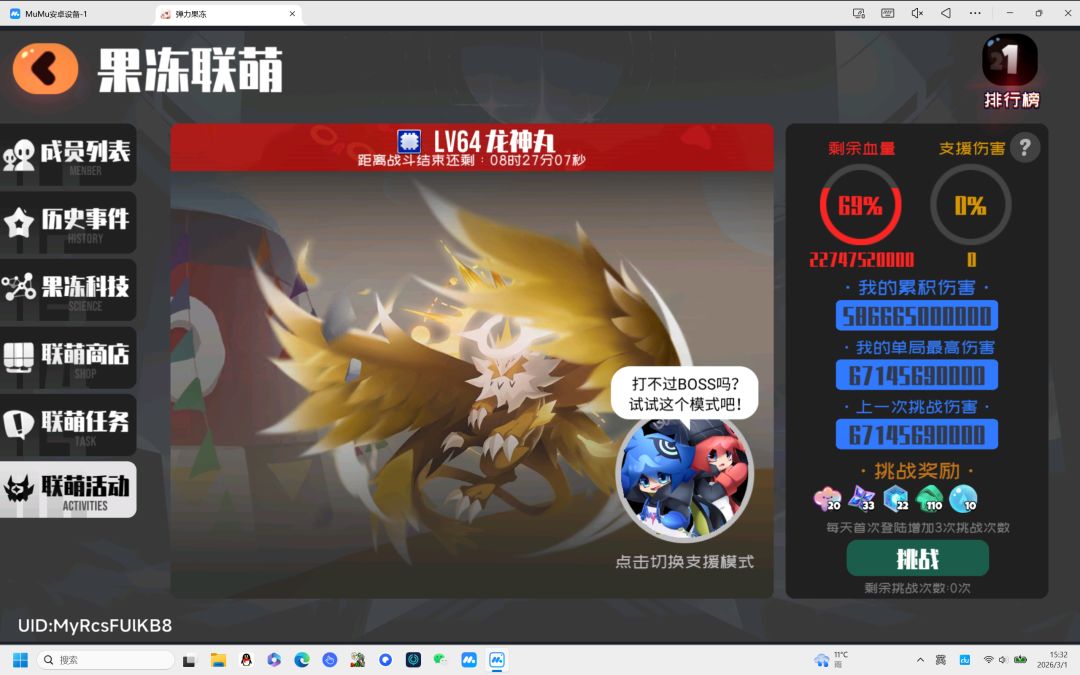The width and height of the screenshot is (1080, 675).
Task: Click the question mark help icon
Action: (1024, 147)
